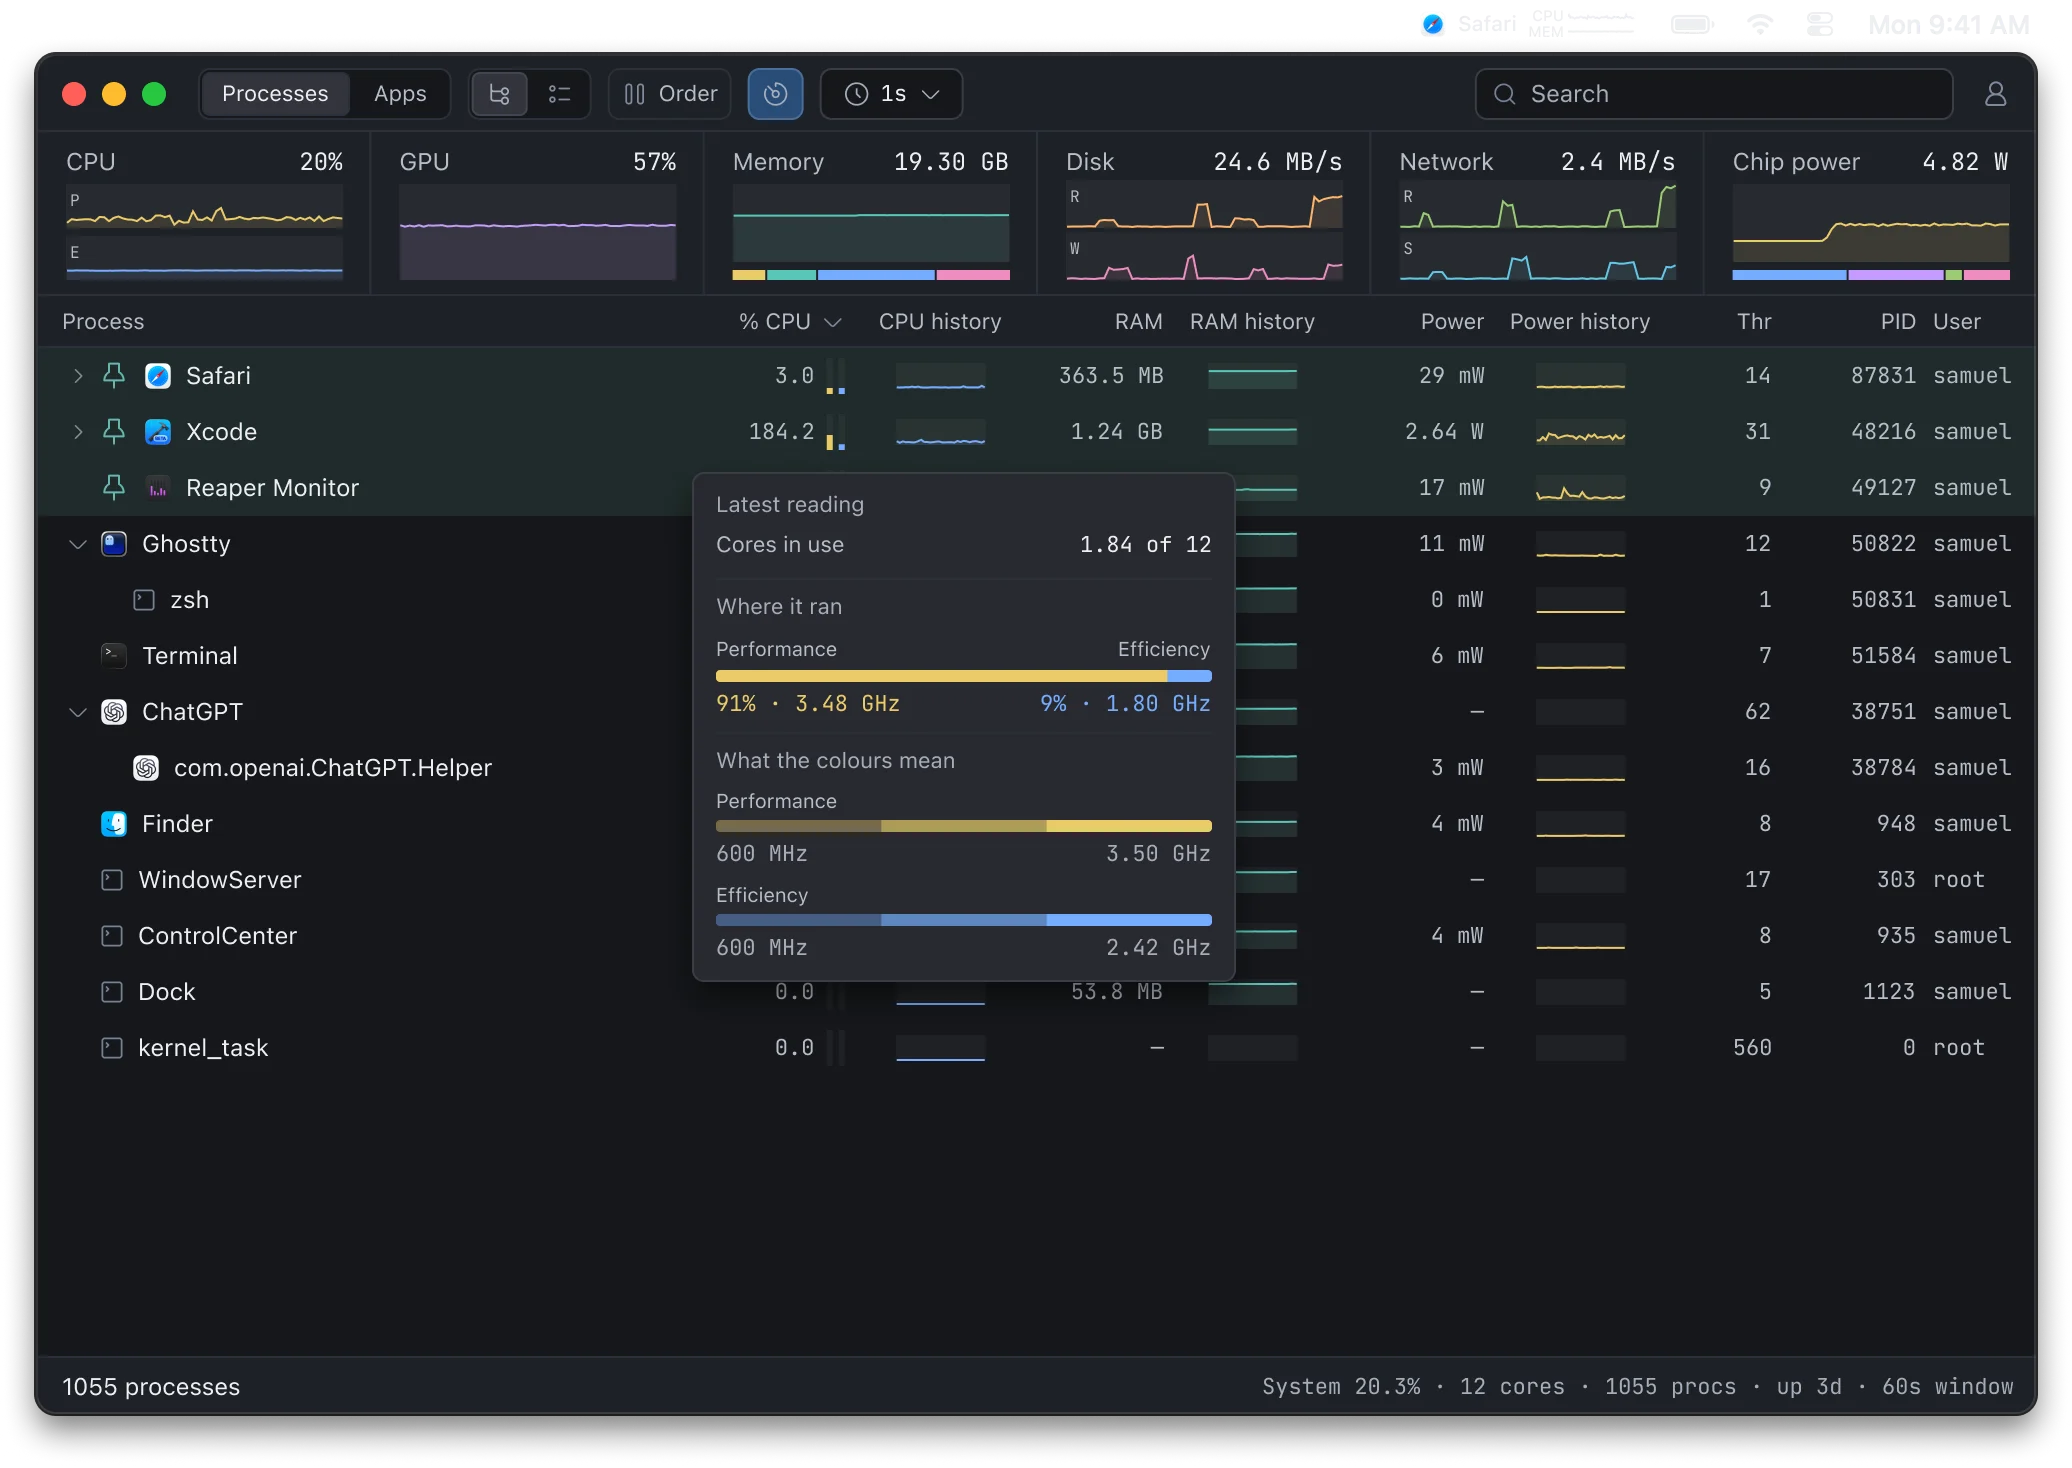The width and height of the screenshot is (2072, 1468).
Task: Open the Chip power 4.82 W panel
Action: [x=1870, y=214]
